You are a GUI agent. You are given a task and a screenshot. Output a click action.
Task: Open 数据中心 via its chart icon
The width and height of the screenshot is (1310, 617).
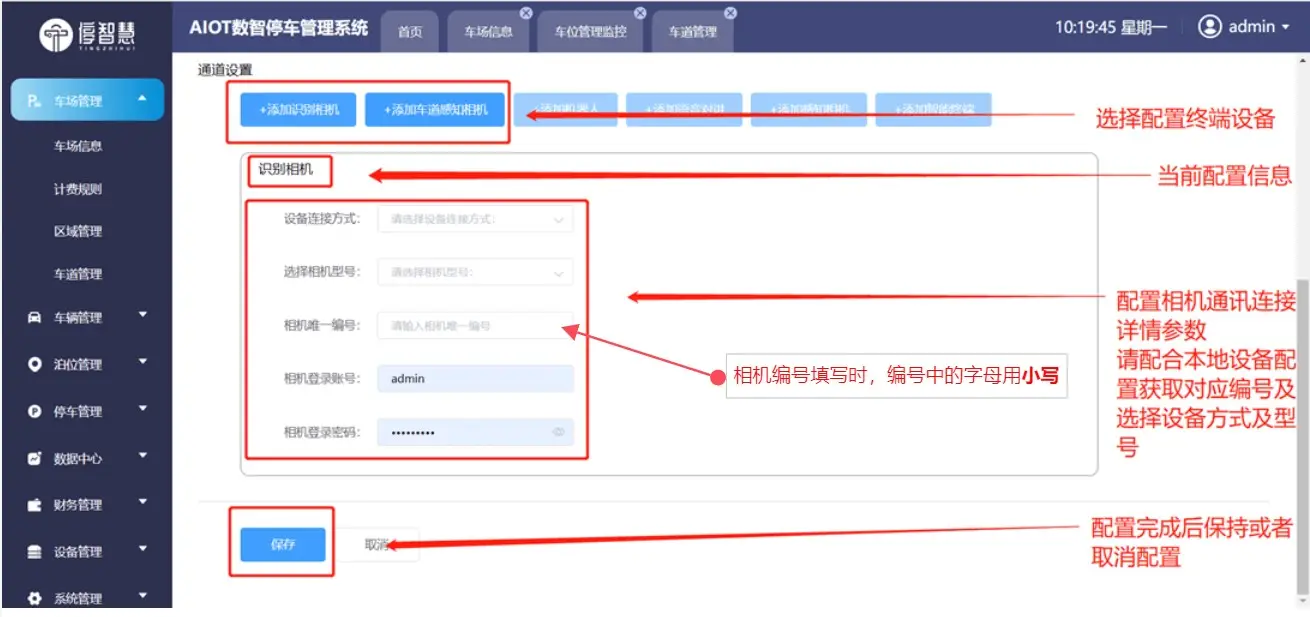pos(33,458)
